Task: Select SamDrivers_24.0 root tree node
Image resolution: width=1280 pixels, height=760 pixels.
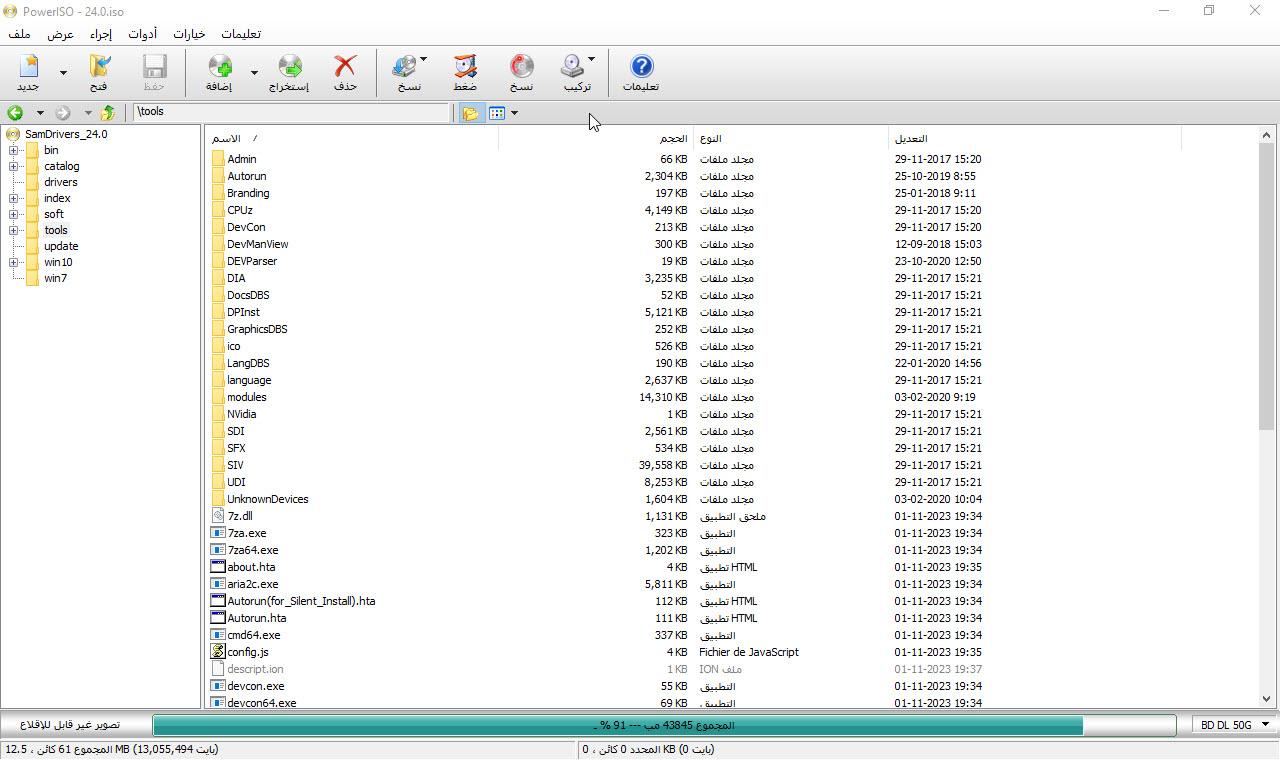Action: coord(66,134)
